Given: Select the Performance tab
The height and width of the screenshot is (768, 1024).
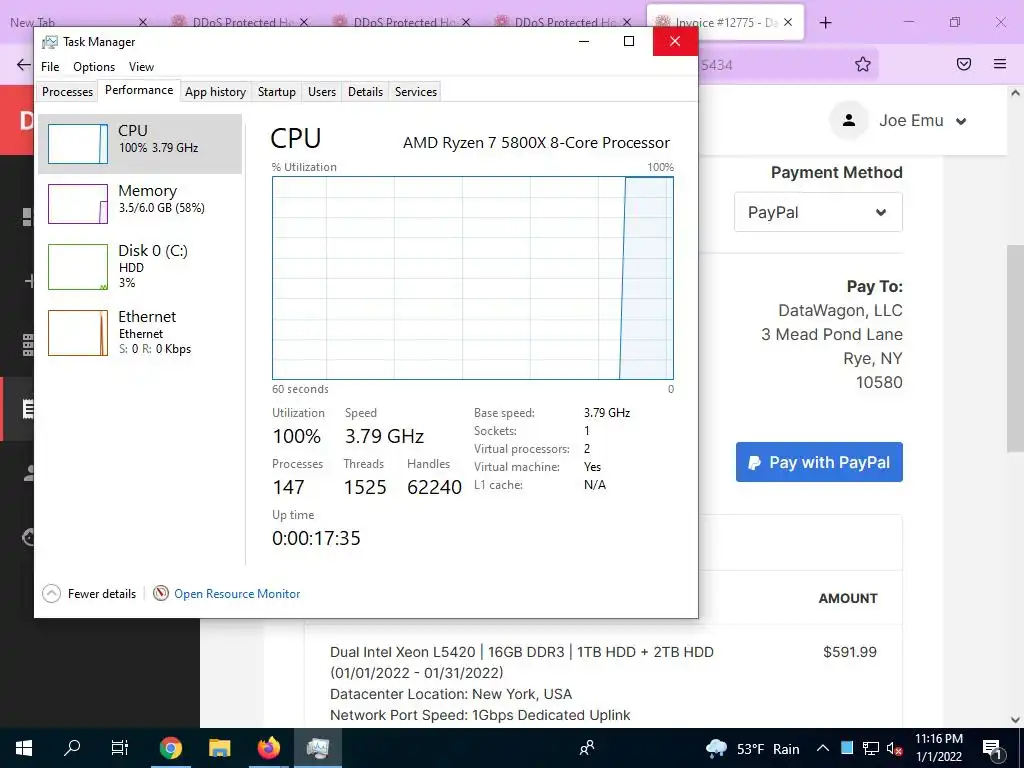Looking at the screenshot, I should 138,90.
